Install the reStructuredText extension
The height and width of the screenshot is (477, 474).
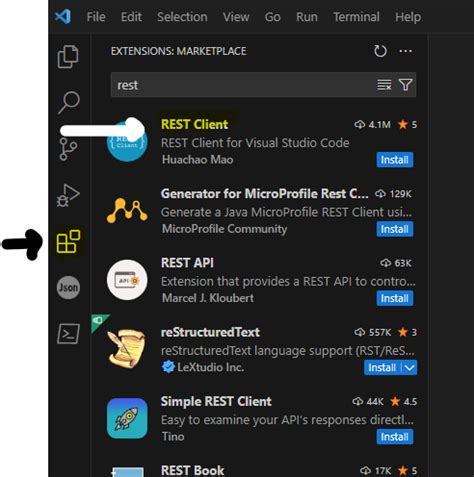(382, 367)
